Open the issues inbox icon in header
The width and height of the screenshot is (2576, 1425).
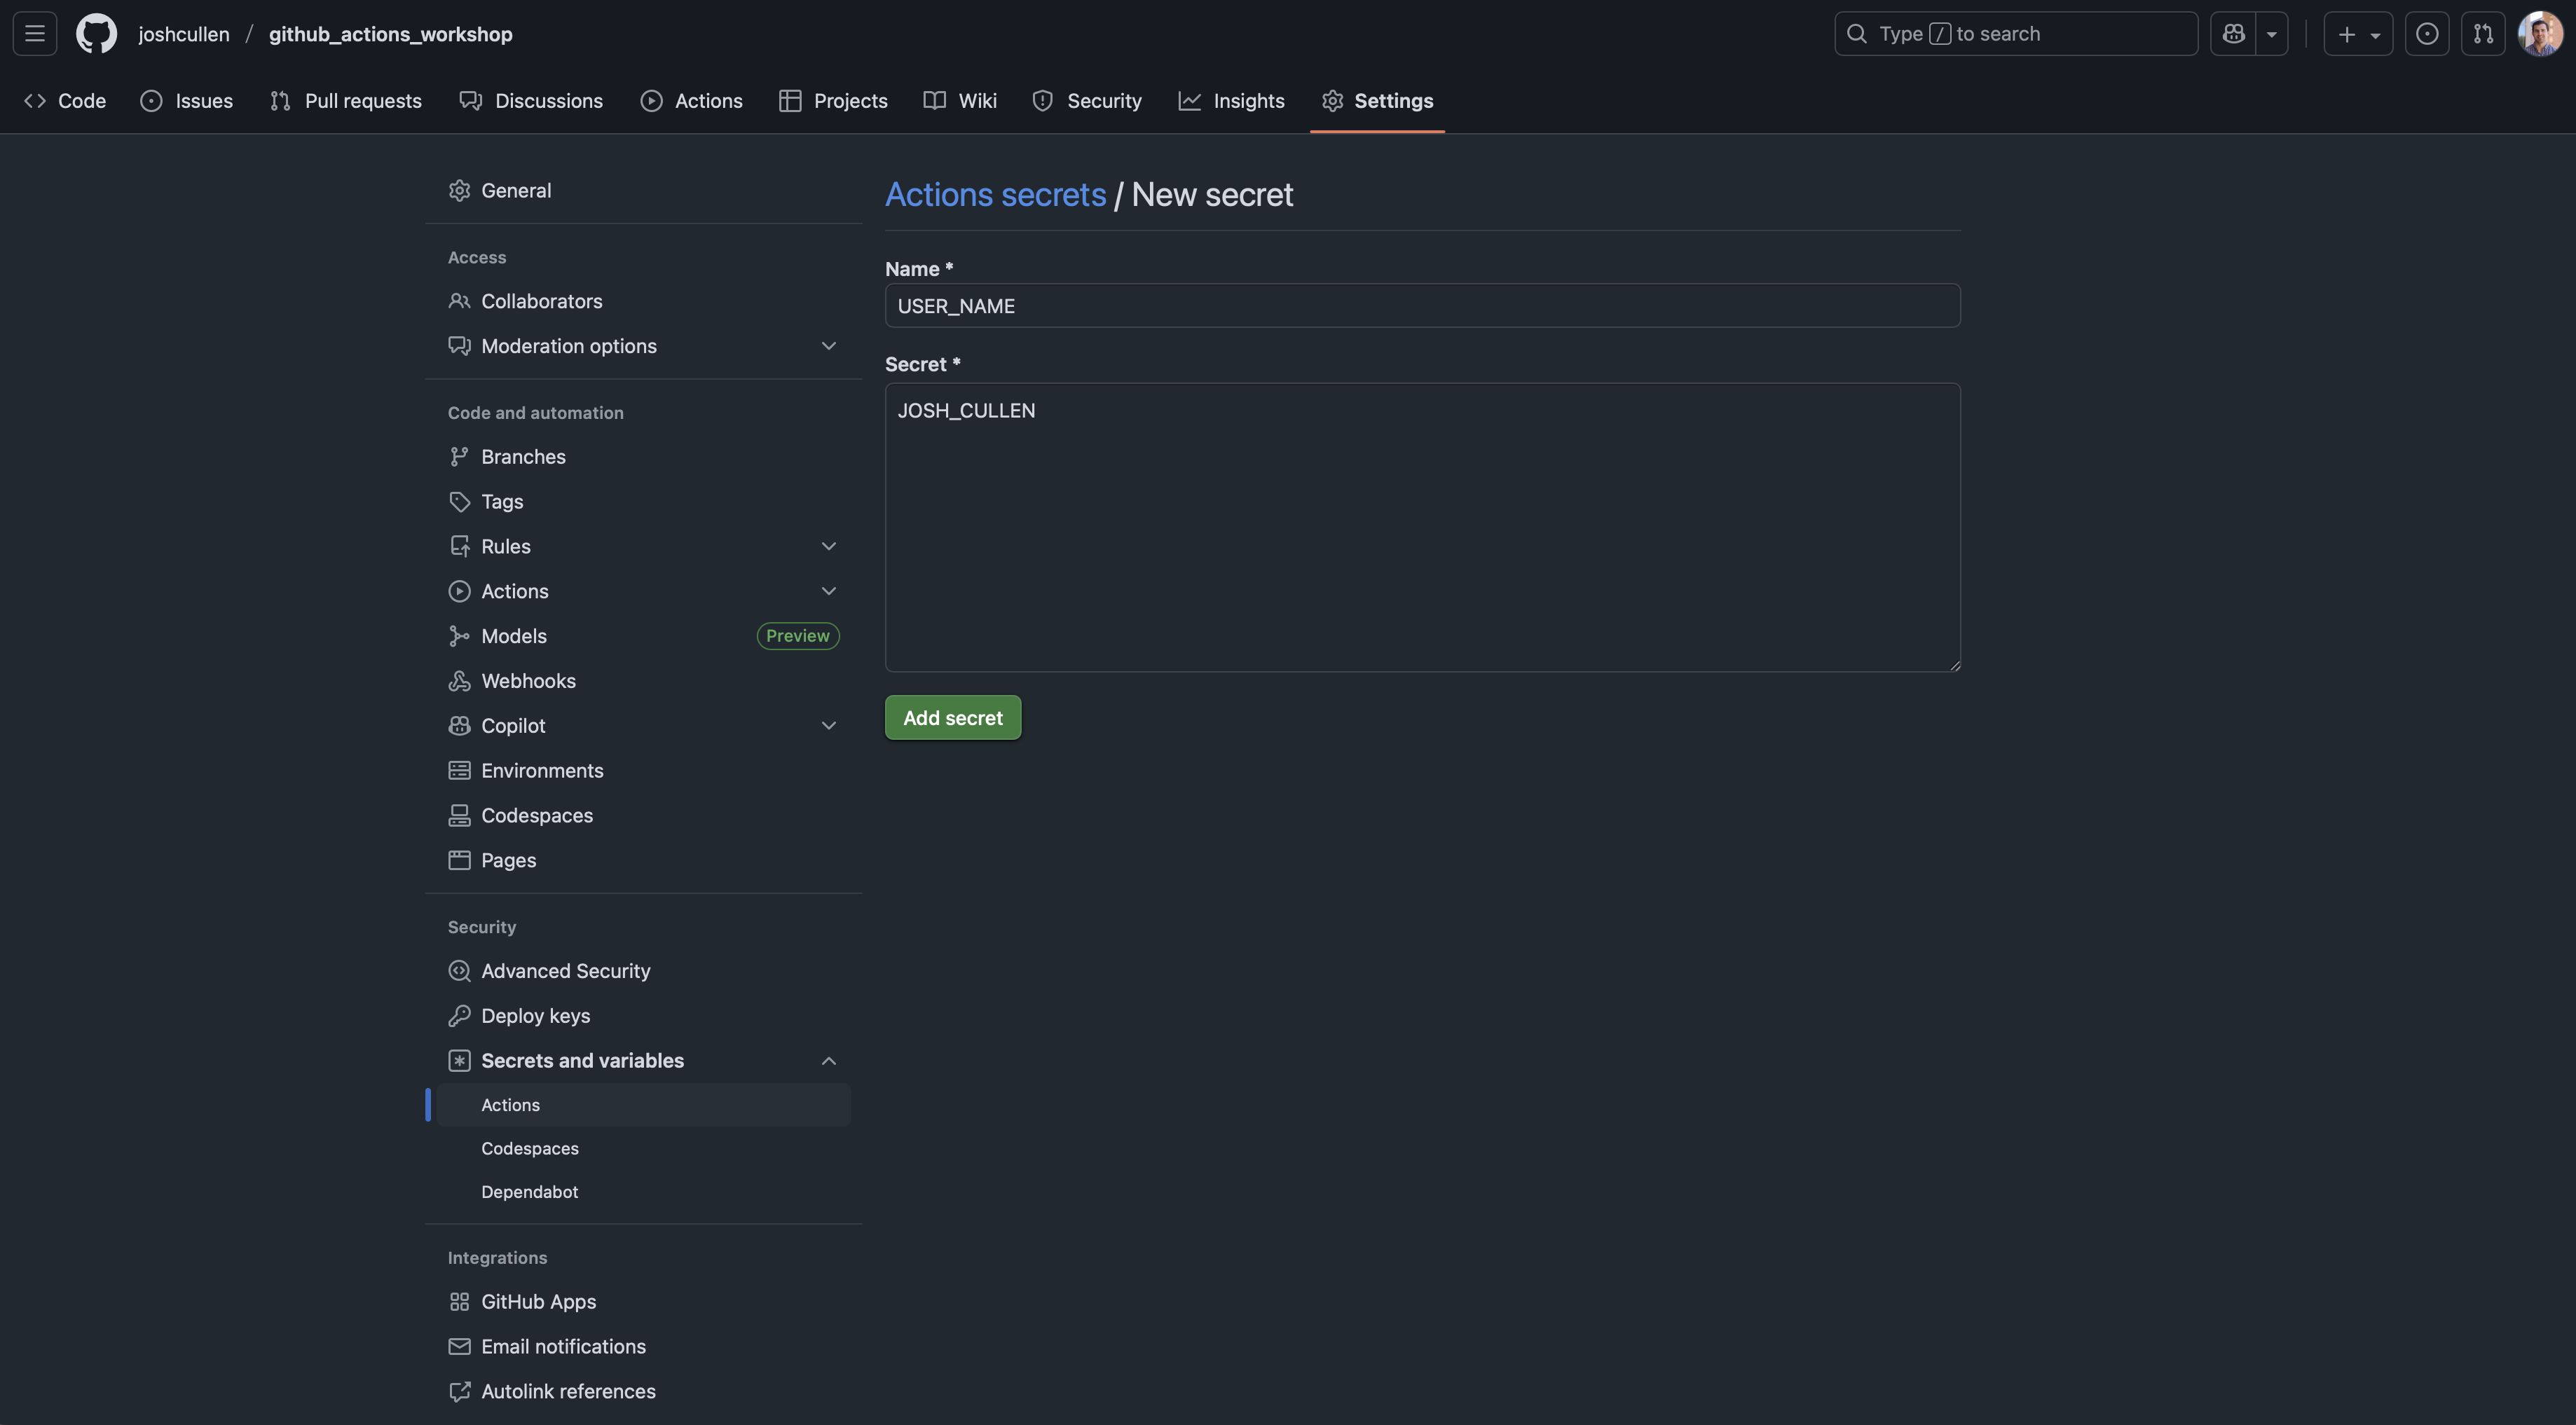pyautogui.click(x=2426, y=34)
